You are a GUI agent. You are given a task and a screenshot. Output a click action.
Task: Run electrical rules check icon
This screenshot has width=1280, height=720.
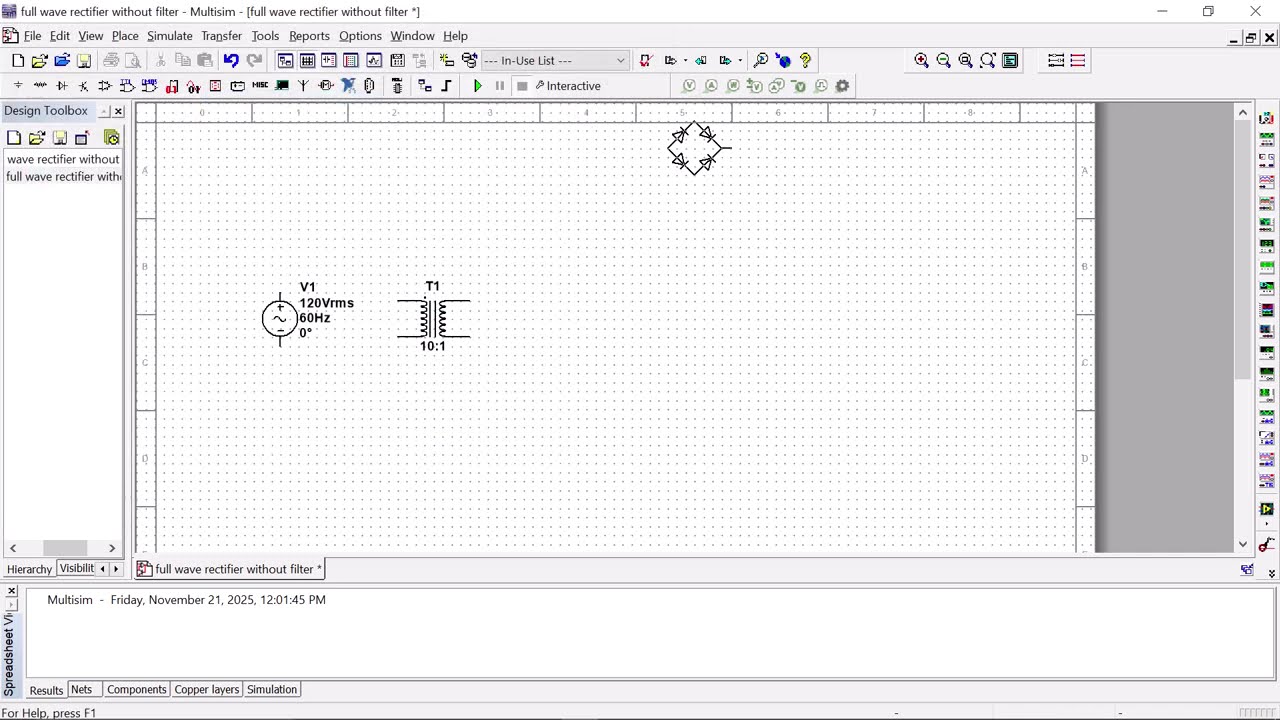[646, 61]
